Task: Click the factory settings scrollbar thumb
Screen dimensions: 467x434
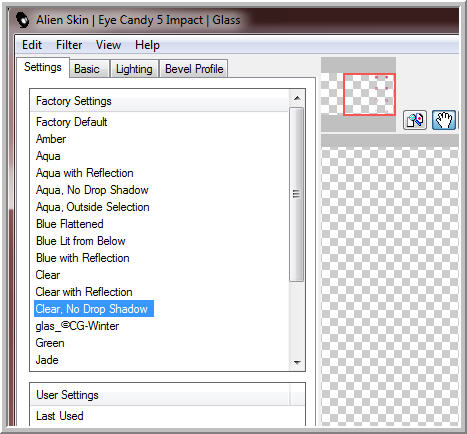Action: tap(296, 194)
